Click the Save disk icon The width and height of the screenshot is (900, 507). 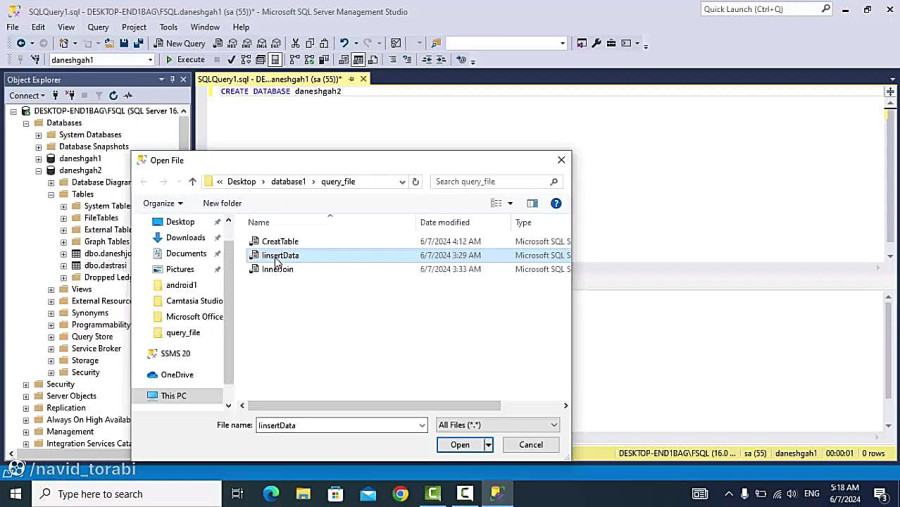click(123, 43)
